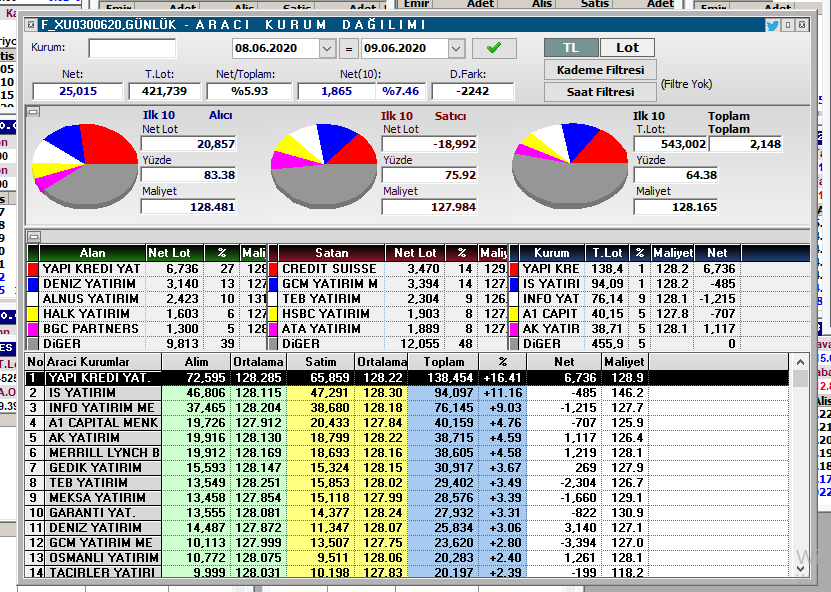The height and width of the screenshot is (592, 831).
Task: Open the Saat Filtresi filter
Action: 600,92
